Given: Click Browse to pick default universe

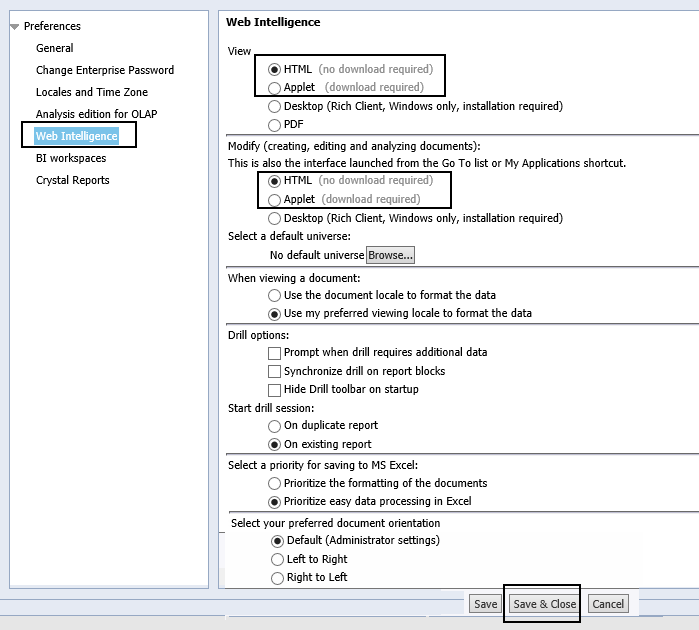Looking at the screenshot, I should click(390, 255).
